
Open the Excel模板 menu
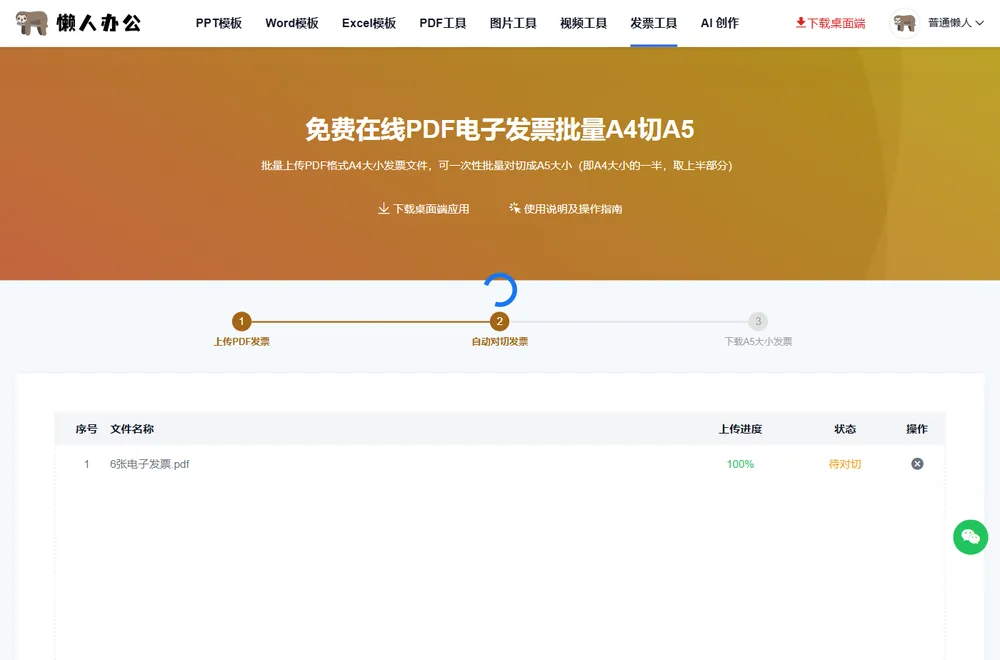point(369,23)
